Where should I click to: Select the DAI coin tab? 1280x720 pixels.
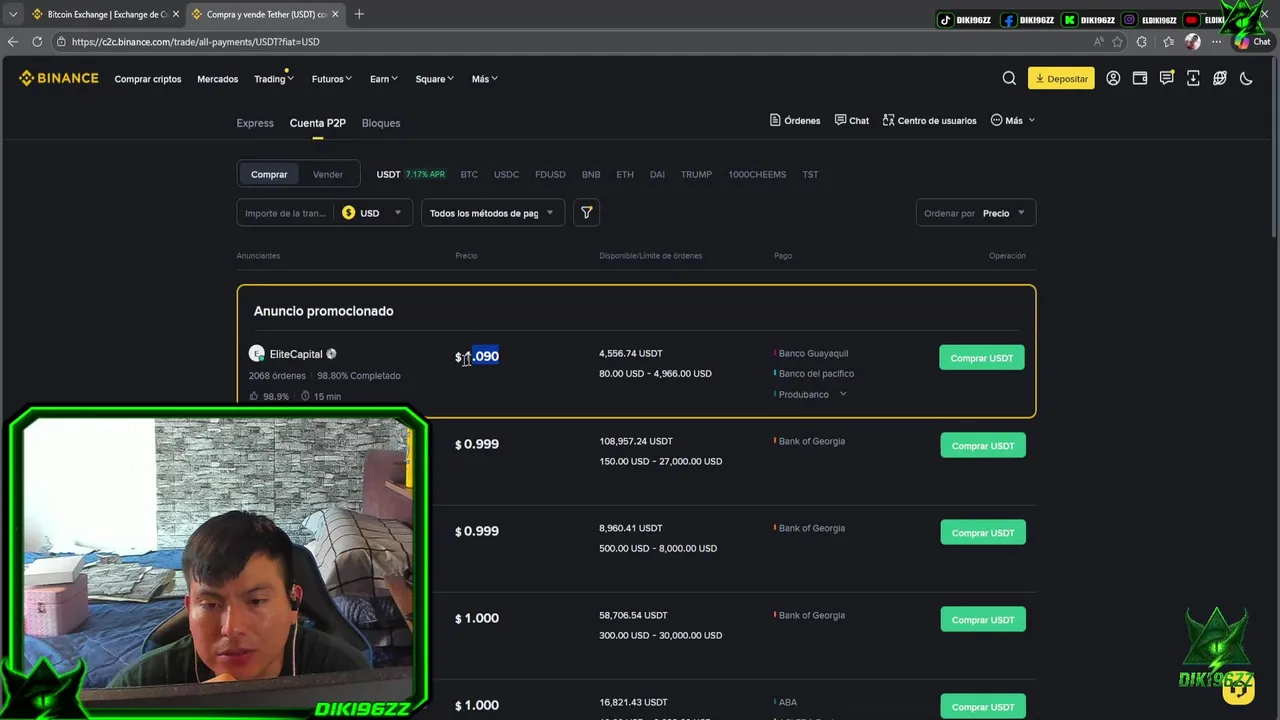click(657, 174)
